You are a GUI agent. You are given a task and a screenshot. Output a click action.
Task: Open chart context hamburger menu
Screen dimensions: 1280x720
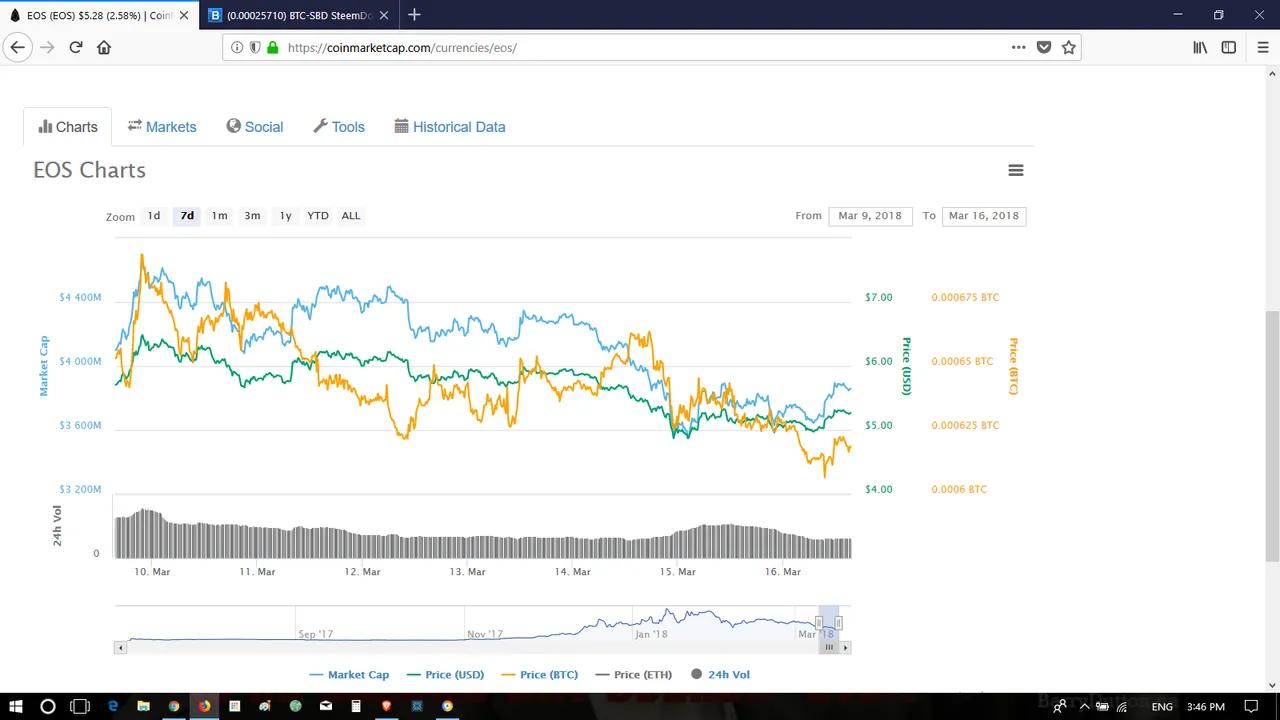(x=1016, y=170)
